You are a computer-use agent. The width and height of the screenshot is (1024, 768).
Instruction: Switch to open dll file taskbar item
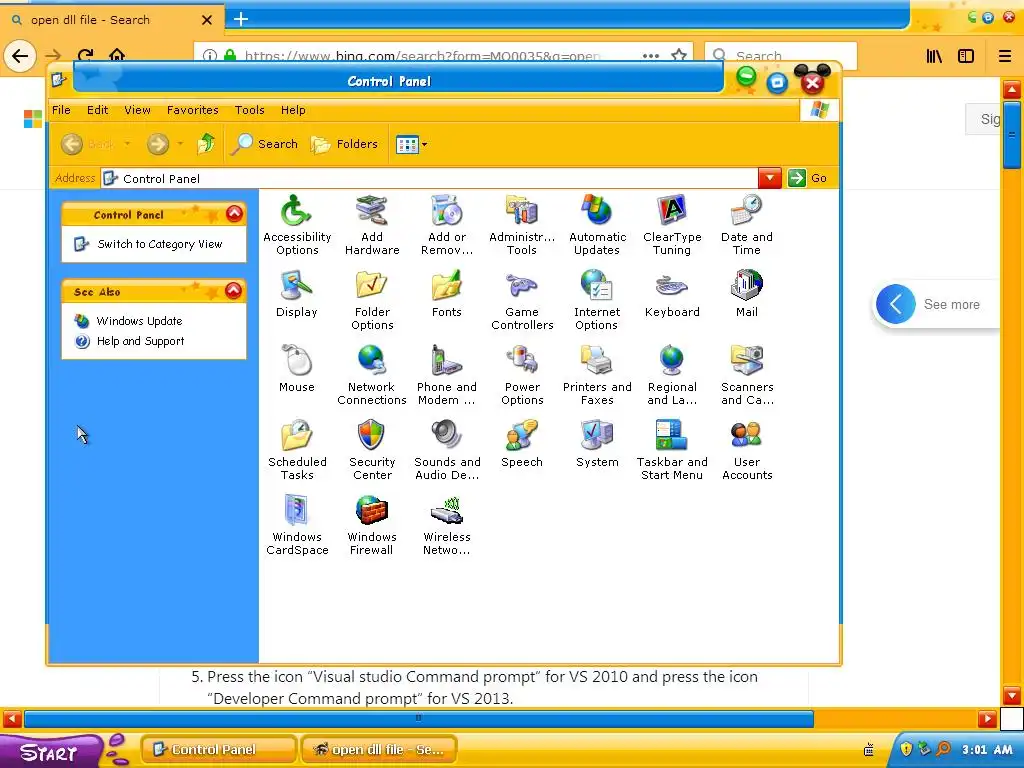click(379, 749)
